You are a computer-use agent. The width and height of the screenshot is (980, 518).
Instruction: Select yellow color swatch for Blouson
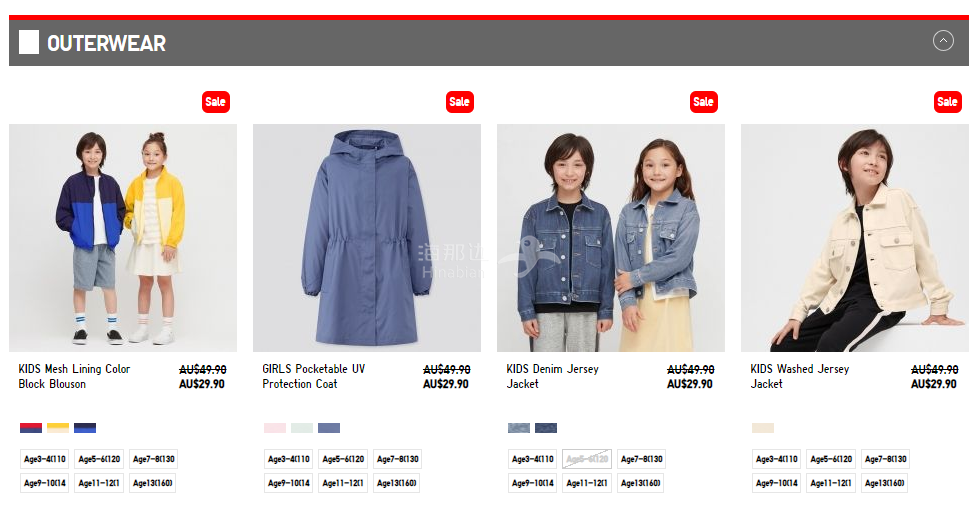(58, 428)
